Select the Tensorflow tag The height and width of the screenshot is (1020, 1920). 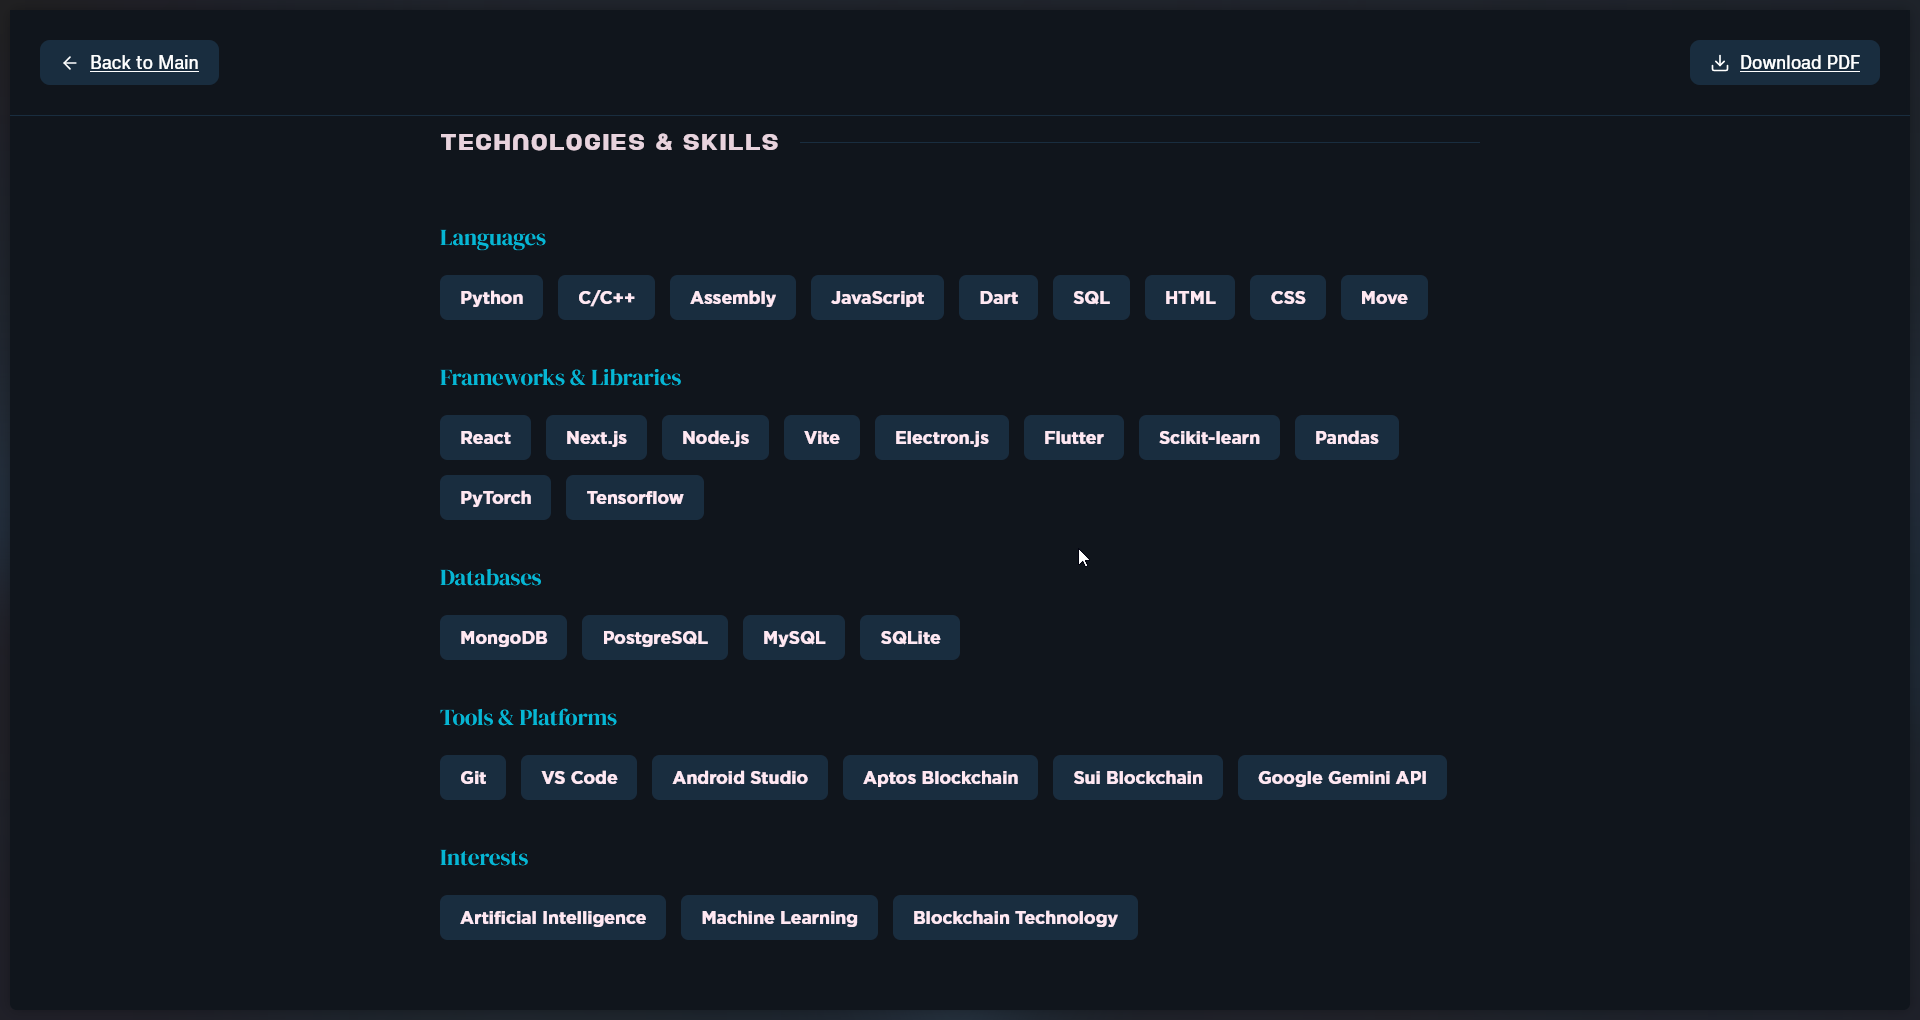[x=635, y=498]
